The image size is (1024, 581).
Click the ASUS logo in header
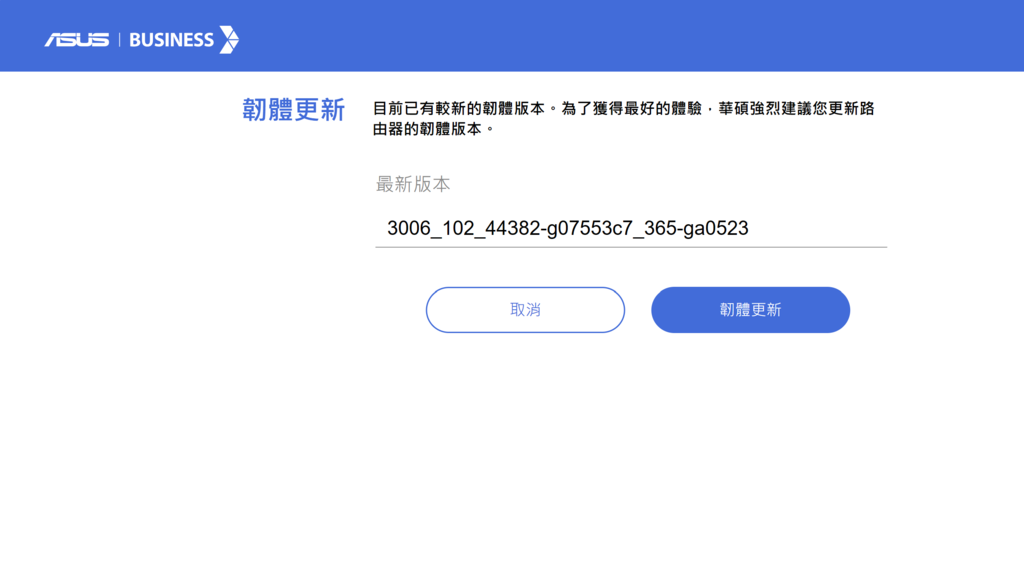76,40
